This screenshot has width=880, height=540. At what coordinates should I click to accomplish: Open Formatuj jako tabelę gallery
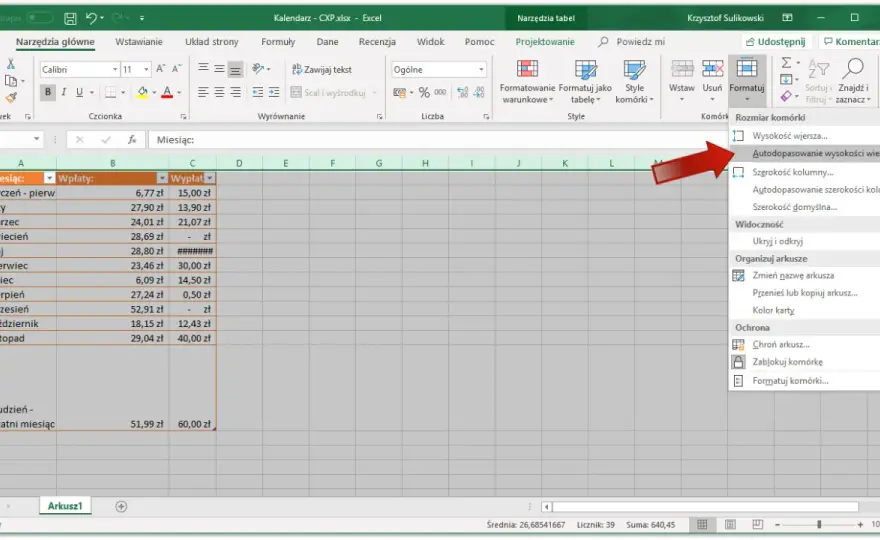click(585, 82)
